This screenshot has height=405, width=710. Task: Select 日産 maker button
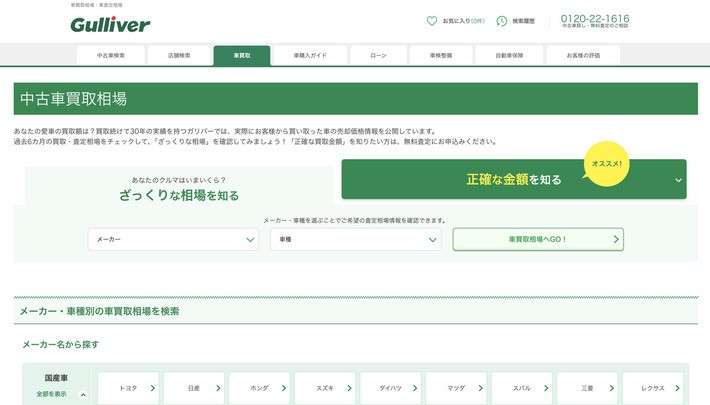(x=194, y=388)
